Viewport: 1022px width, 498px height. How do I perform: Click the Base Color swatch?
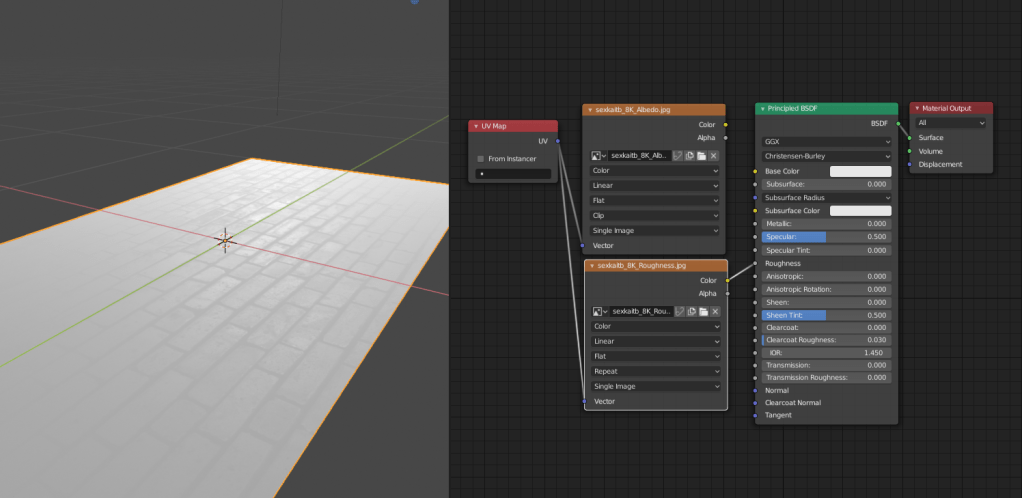pyautogui.click(x=860, y=172)
